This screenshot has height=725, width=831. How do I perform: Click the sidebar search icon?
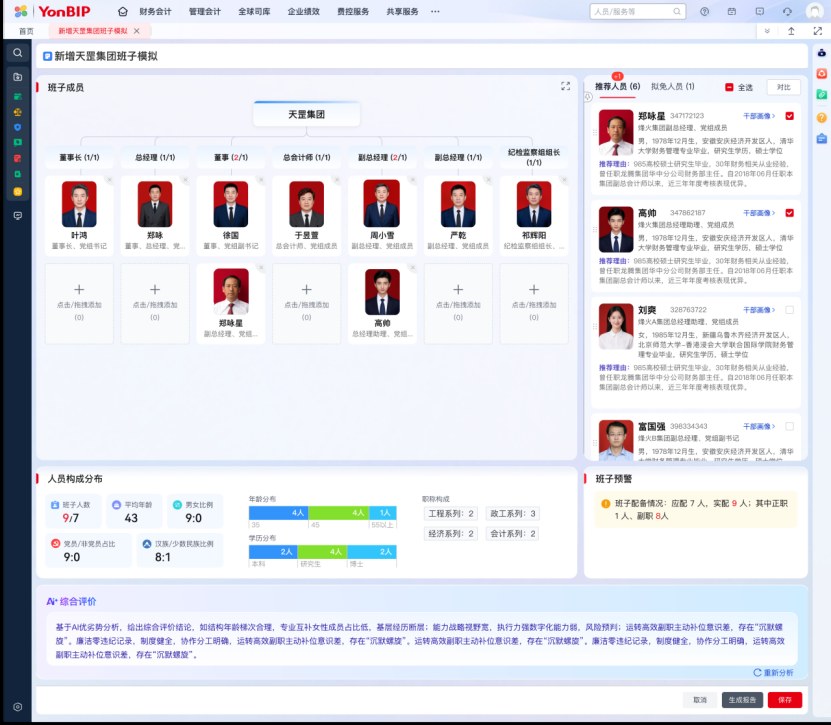(17, 52)
